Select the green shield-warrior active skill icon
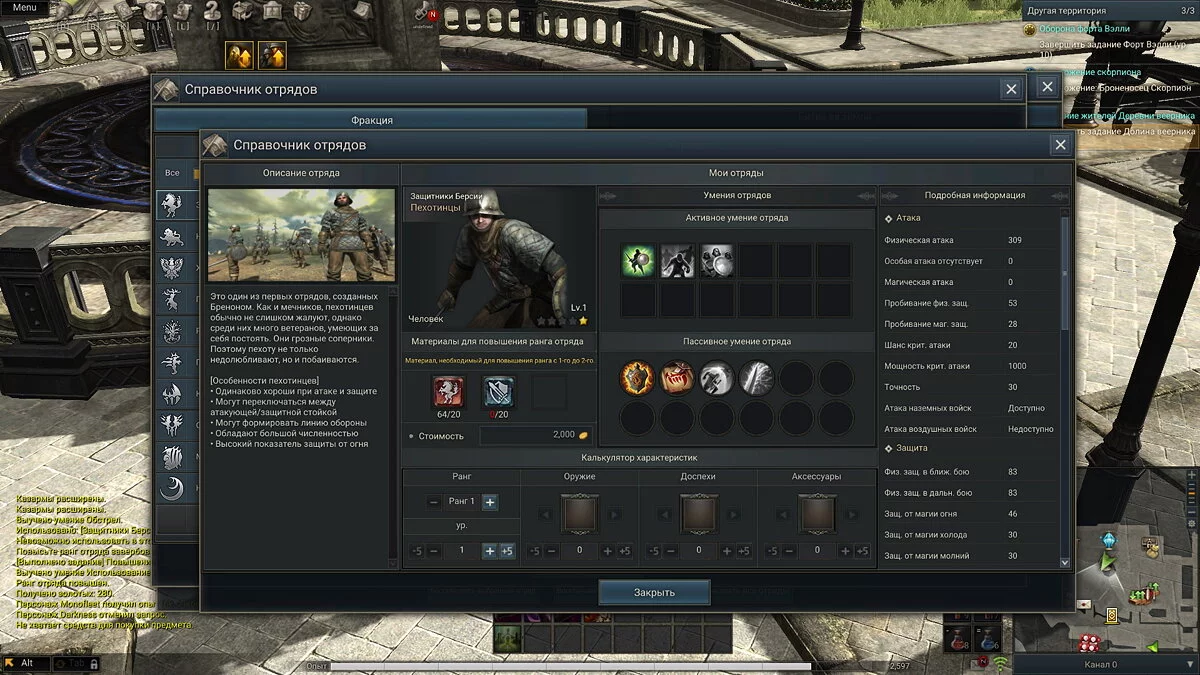Screen dimensions: 1200x675 click(x=637, y=261)
